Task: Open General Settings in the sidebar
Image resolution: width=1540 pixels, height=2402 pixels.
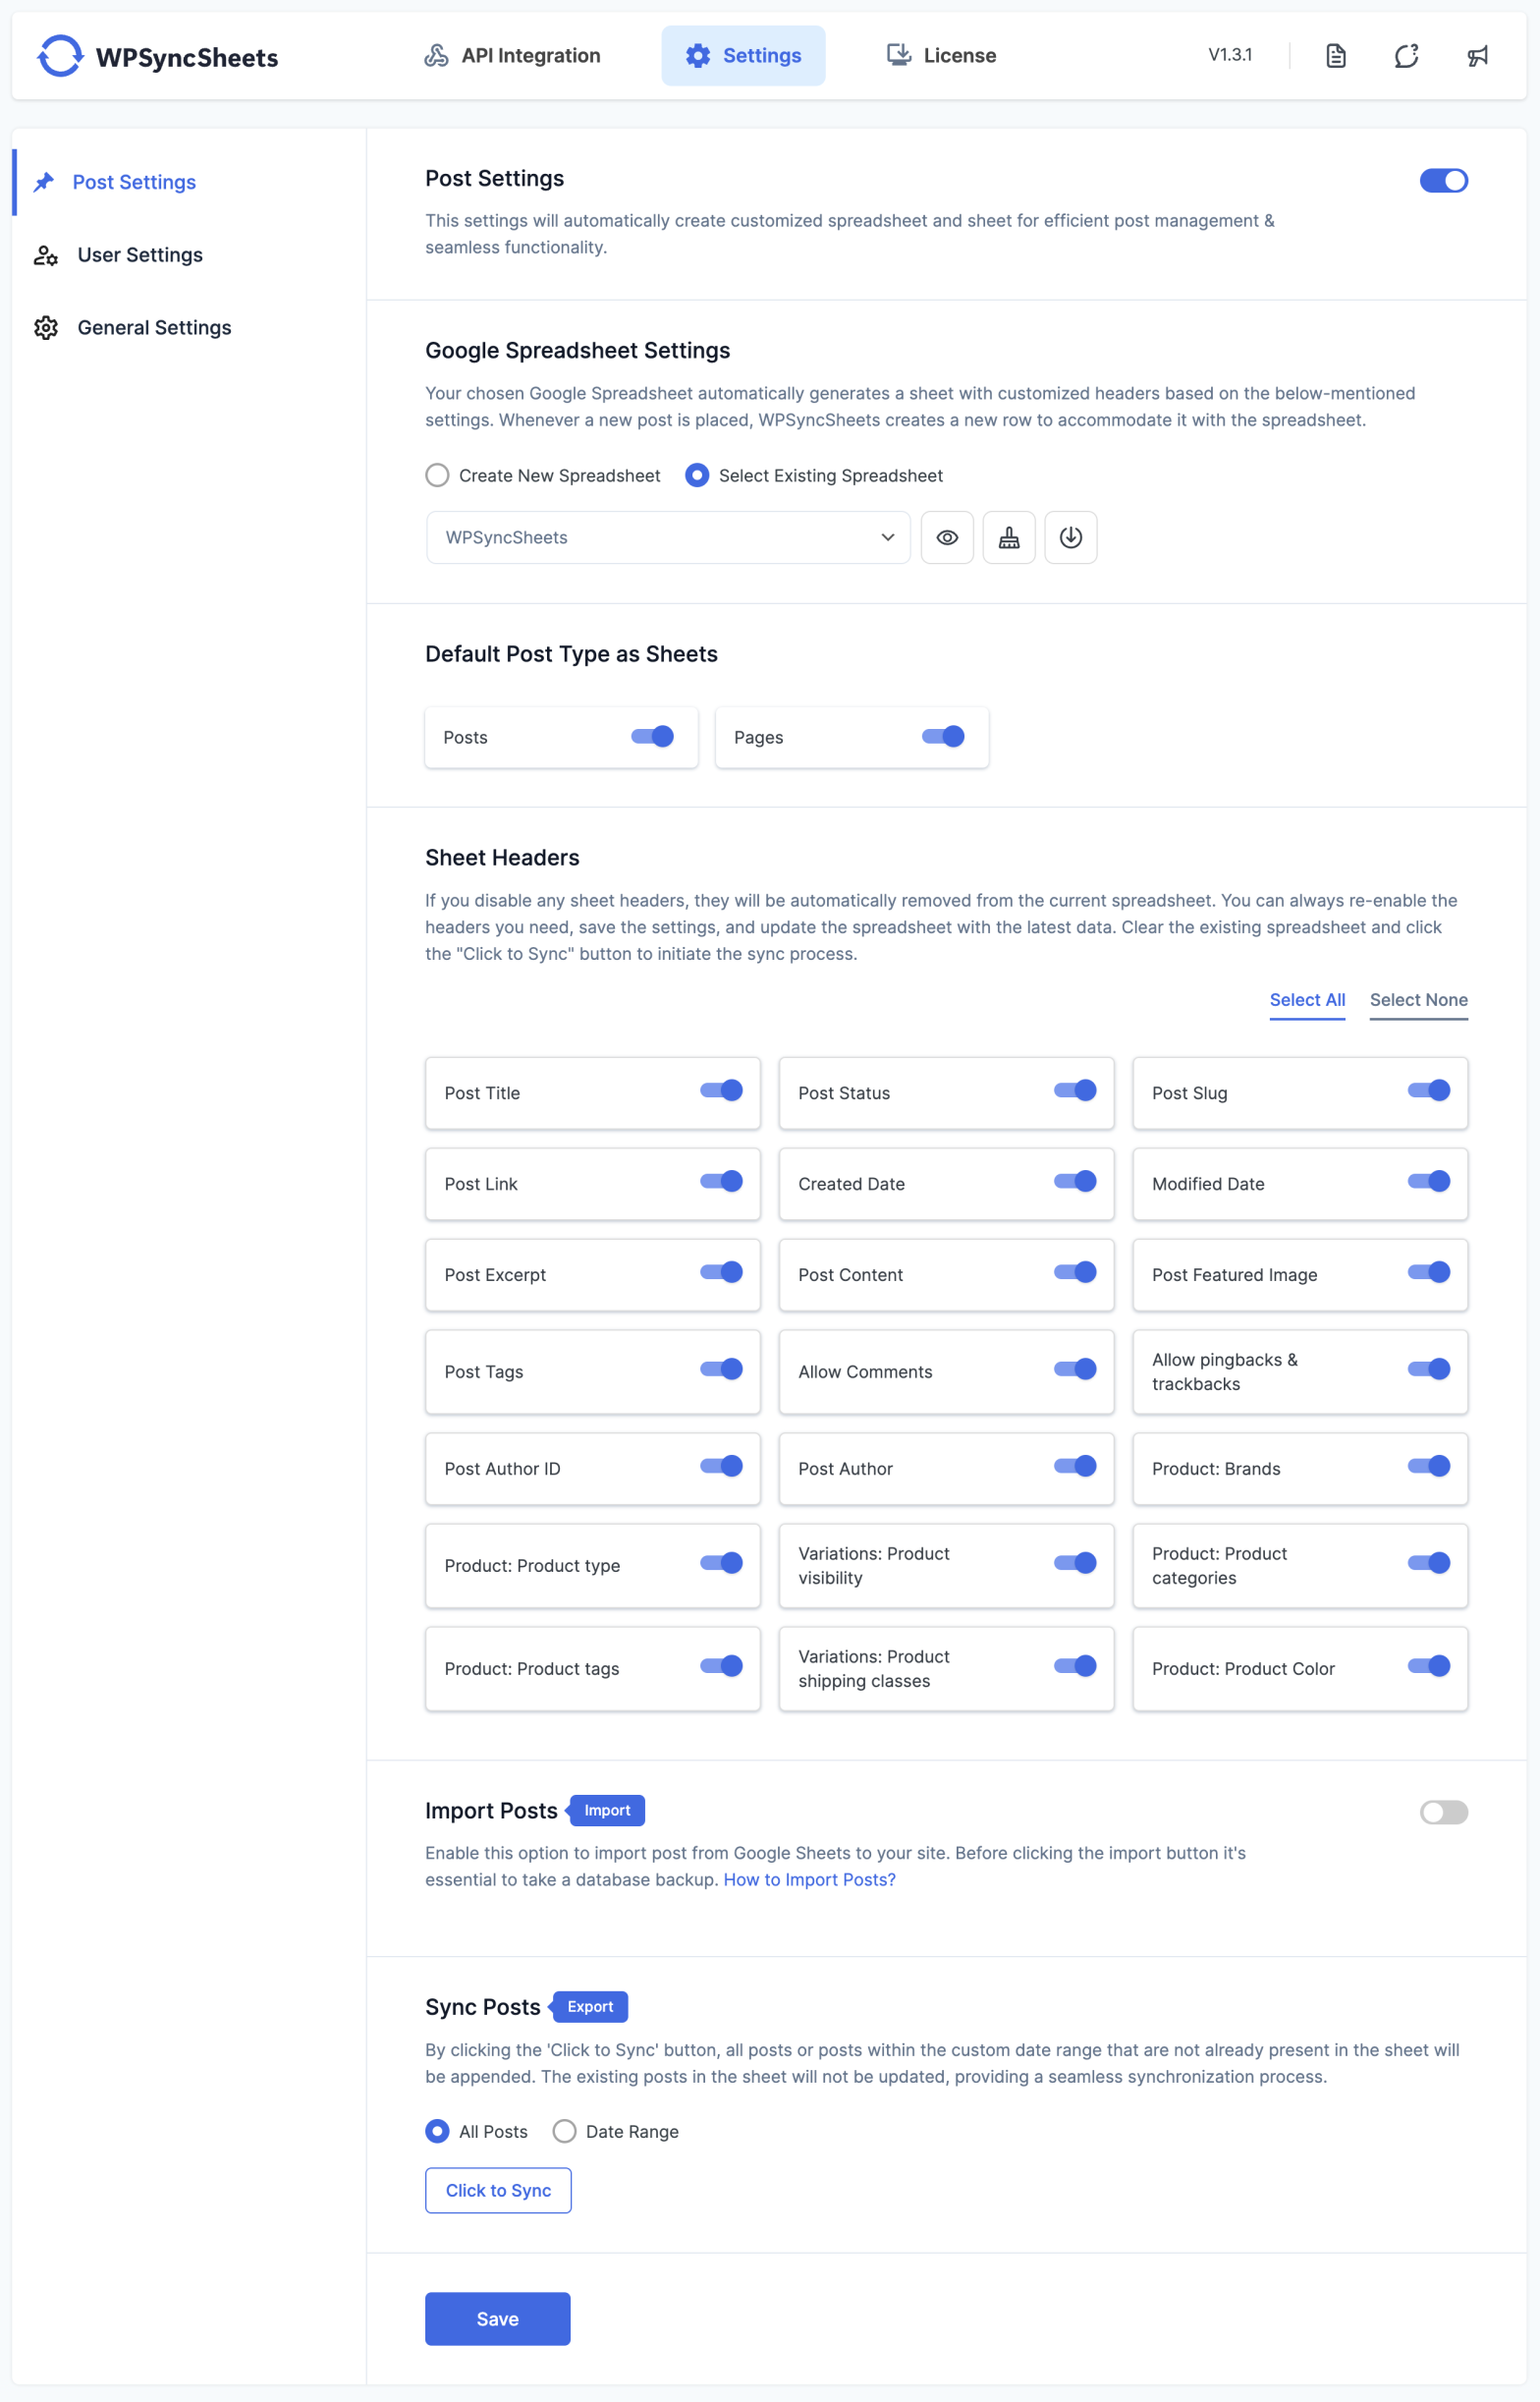Action: pos(154,328)
